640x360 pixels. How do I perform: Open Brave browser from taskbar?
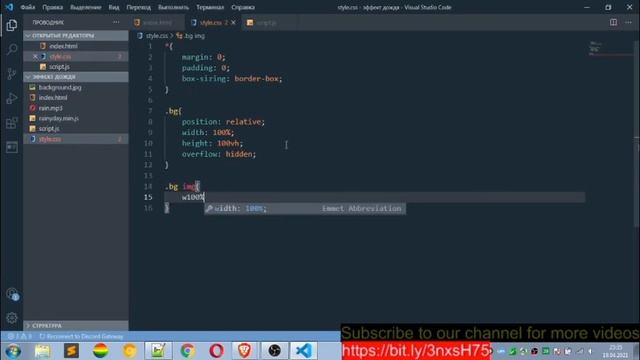click(x=245, y=351)
